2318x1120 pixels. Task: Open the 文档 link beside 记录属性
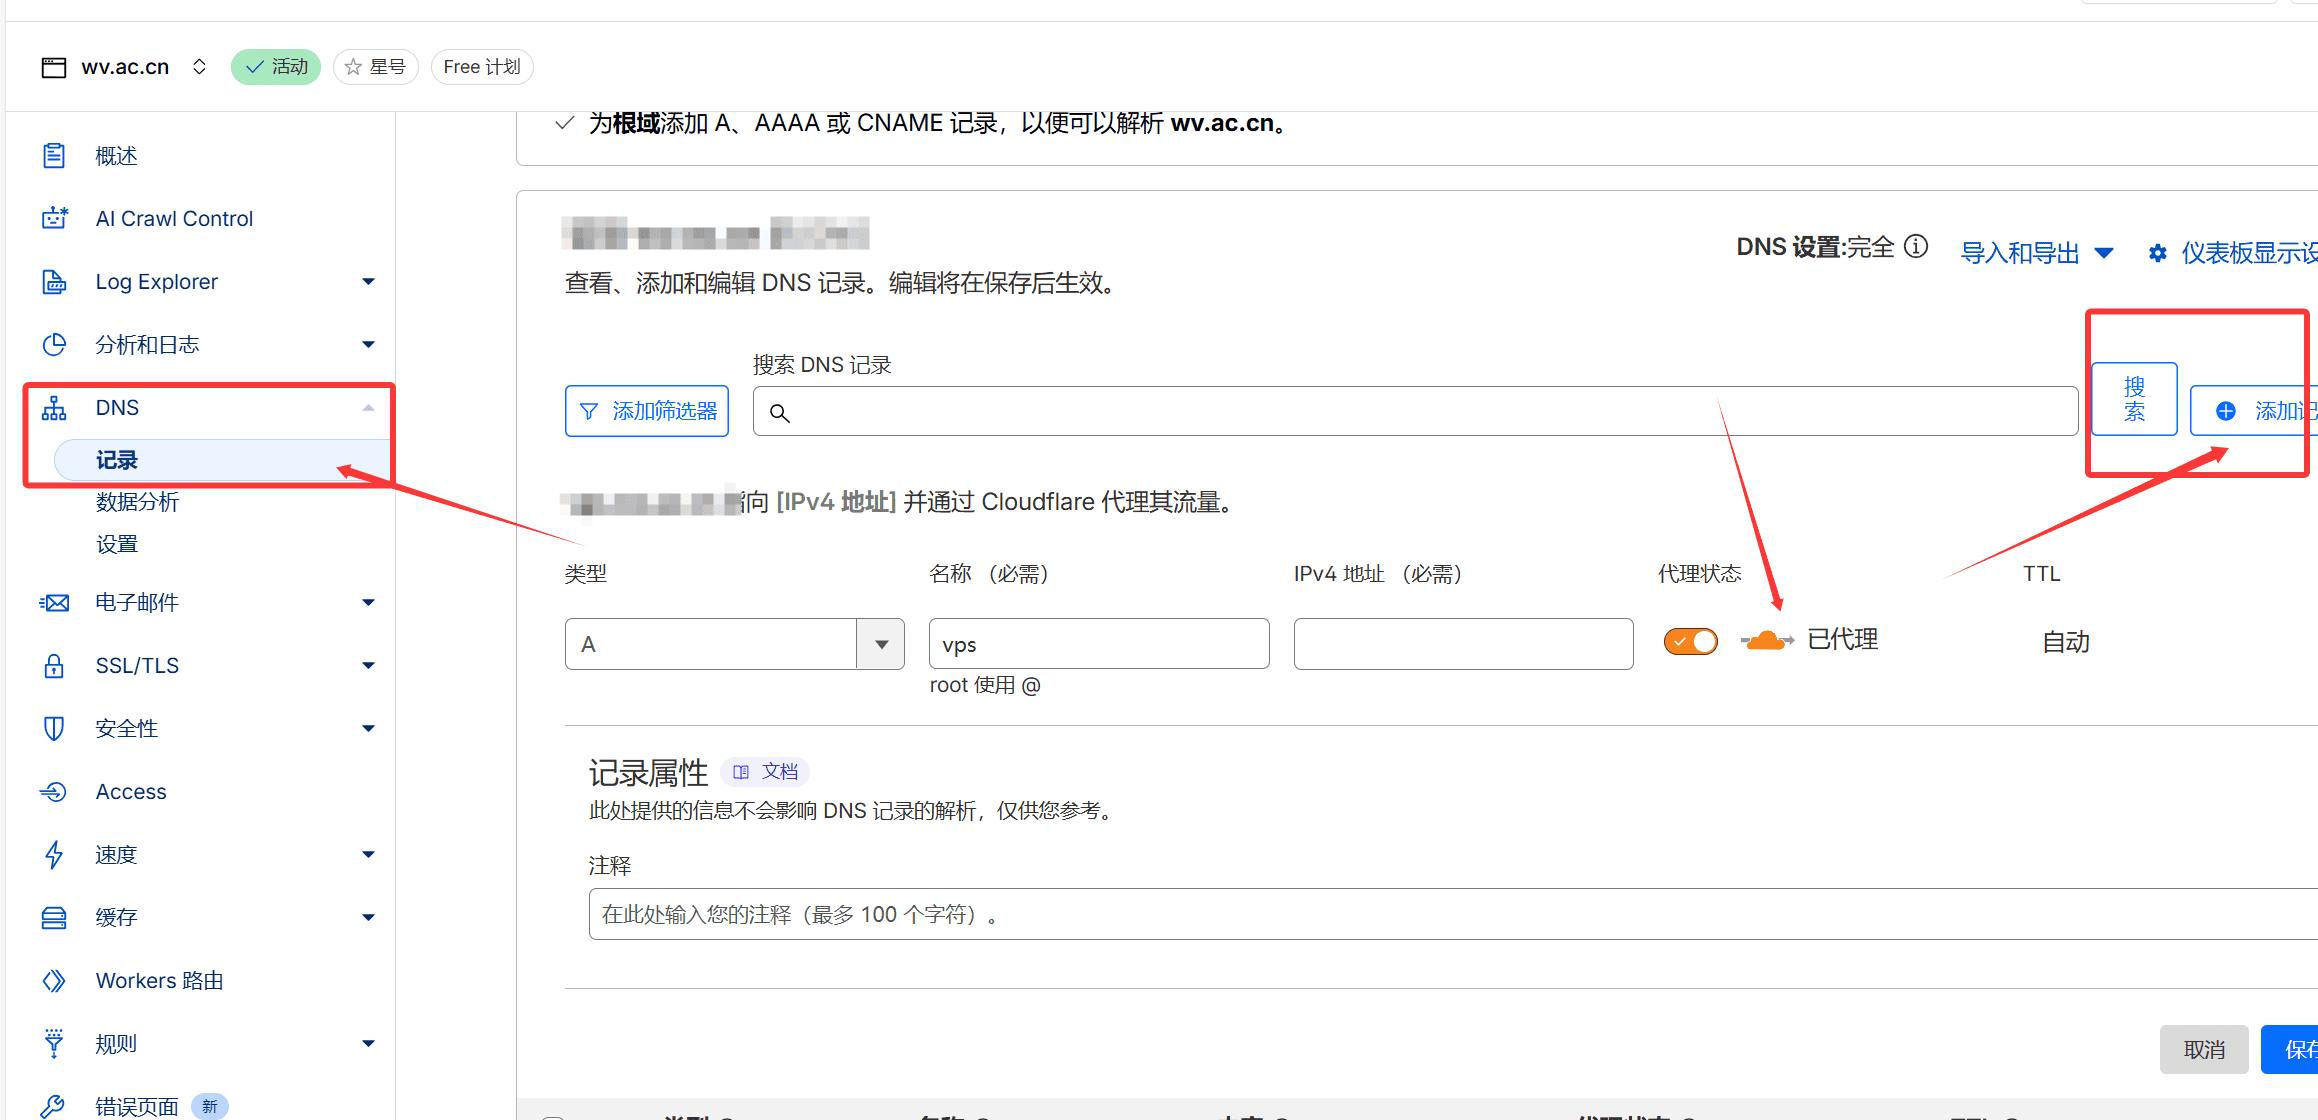[766, 772]
